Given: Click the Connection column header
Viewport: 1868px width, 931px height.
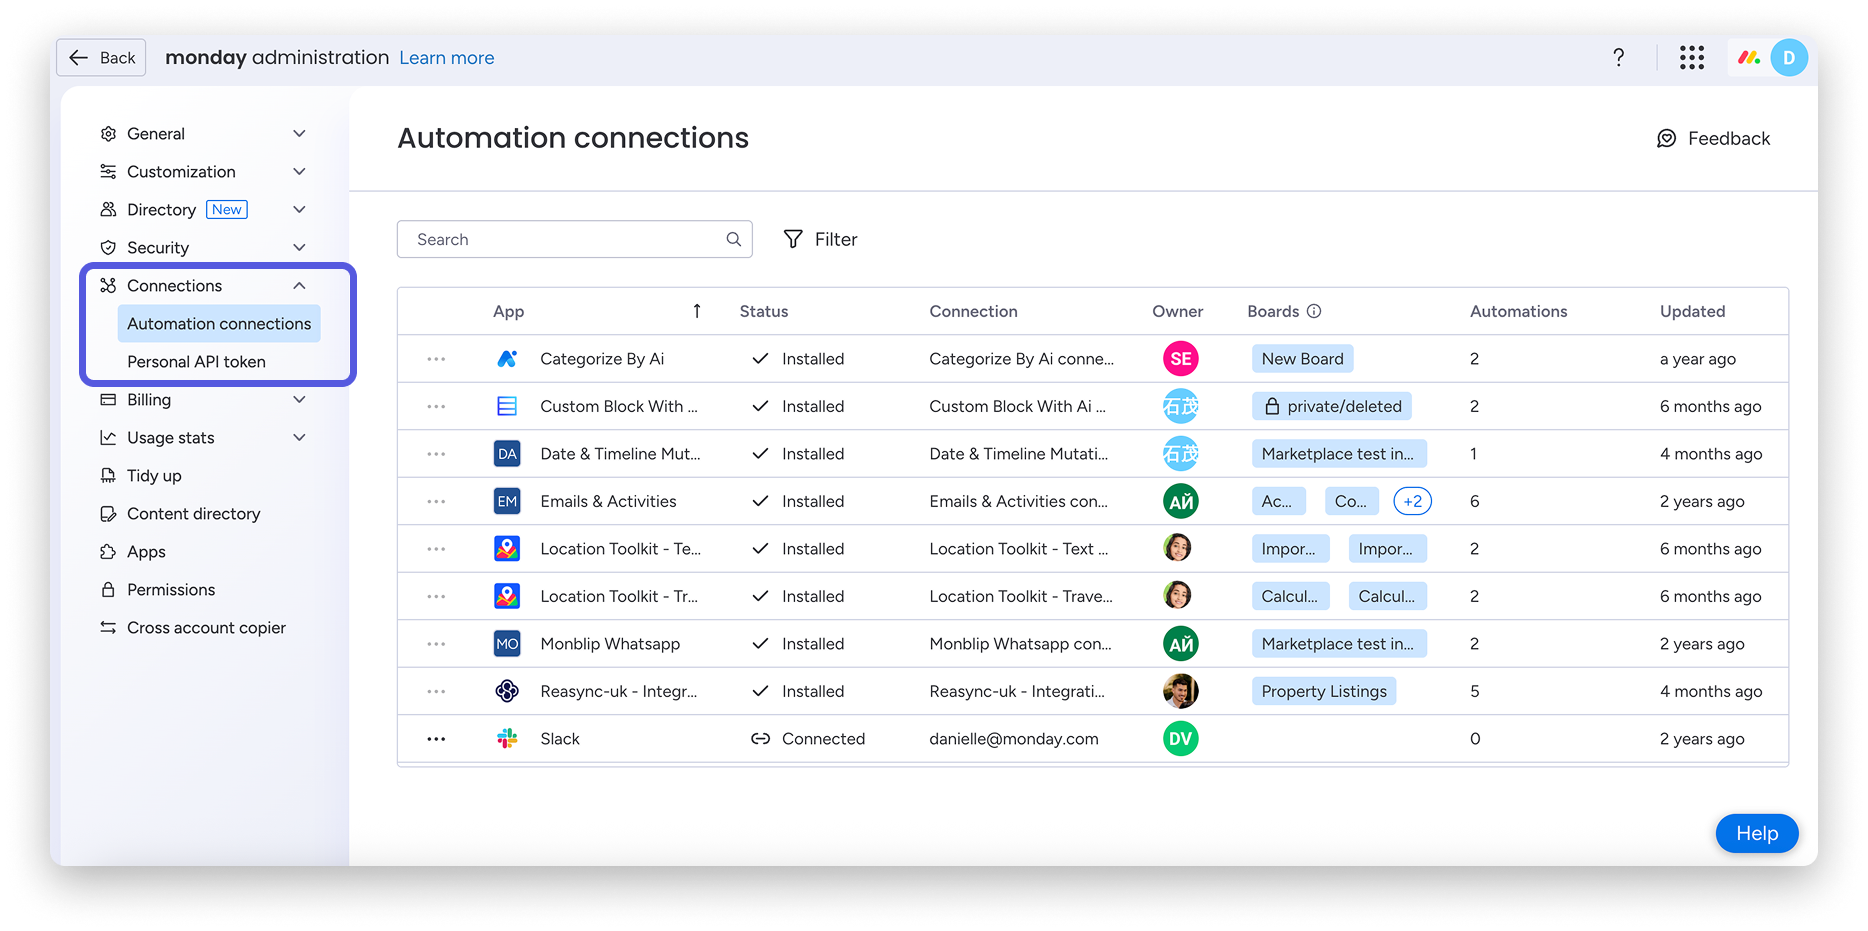Looking at the screenshot, I should (x=973, y=311).
